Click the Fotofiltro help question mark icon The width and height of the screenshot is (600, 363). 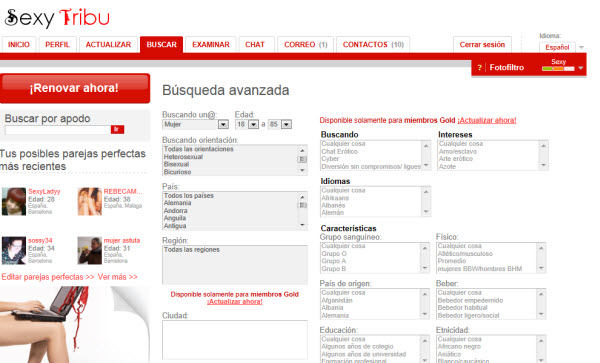pos(479,68)
